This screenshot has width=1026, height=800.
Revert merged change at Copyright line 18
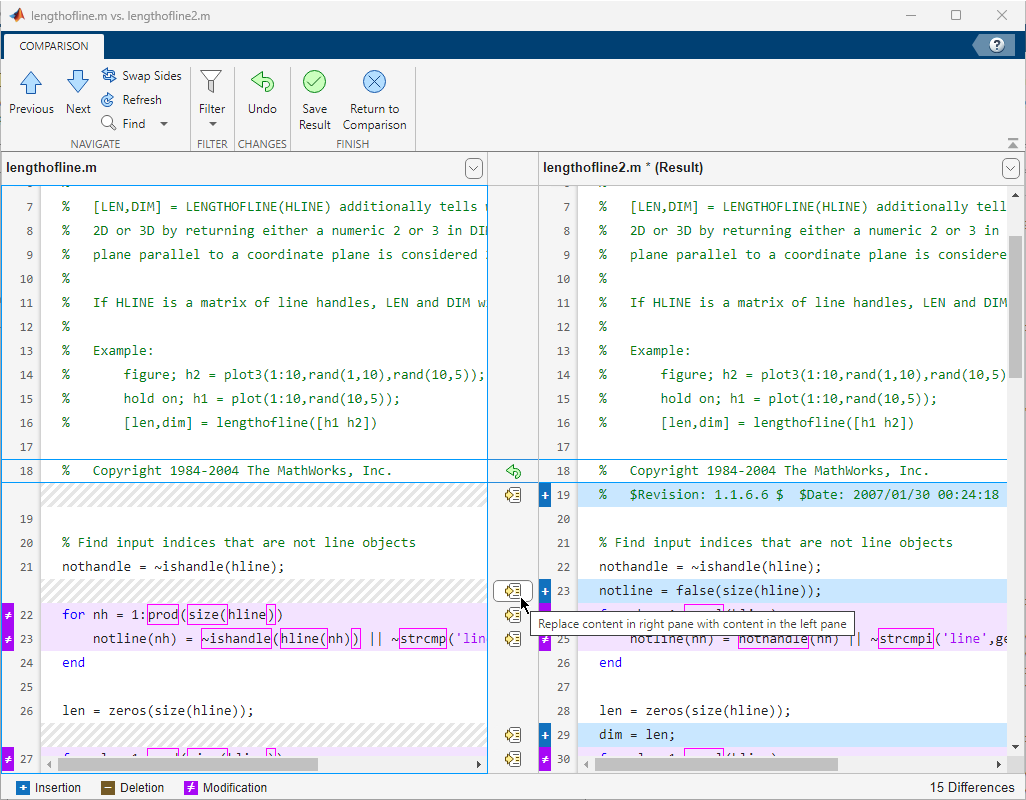click(x=513, y=471)
